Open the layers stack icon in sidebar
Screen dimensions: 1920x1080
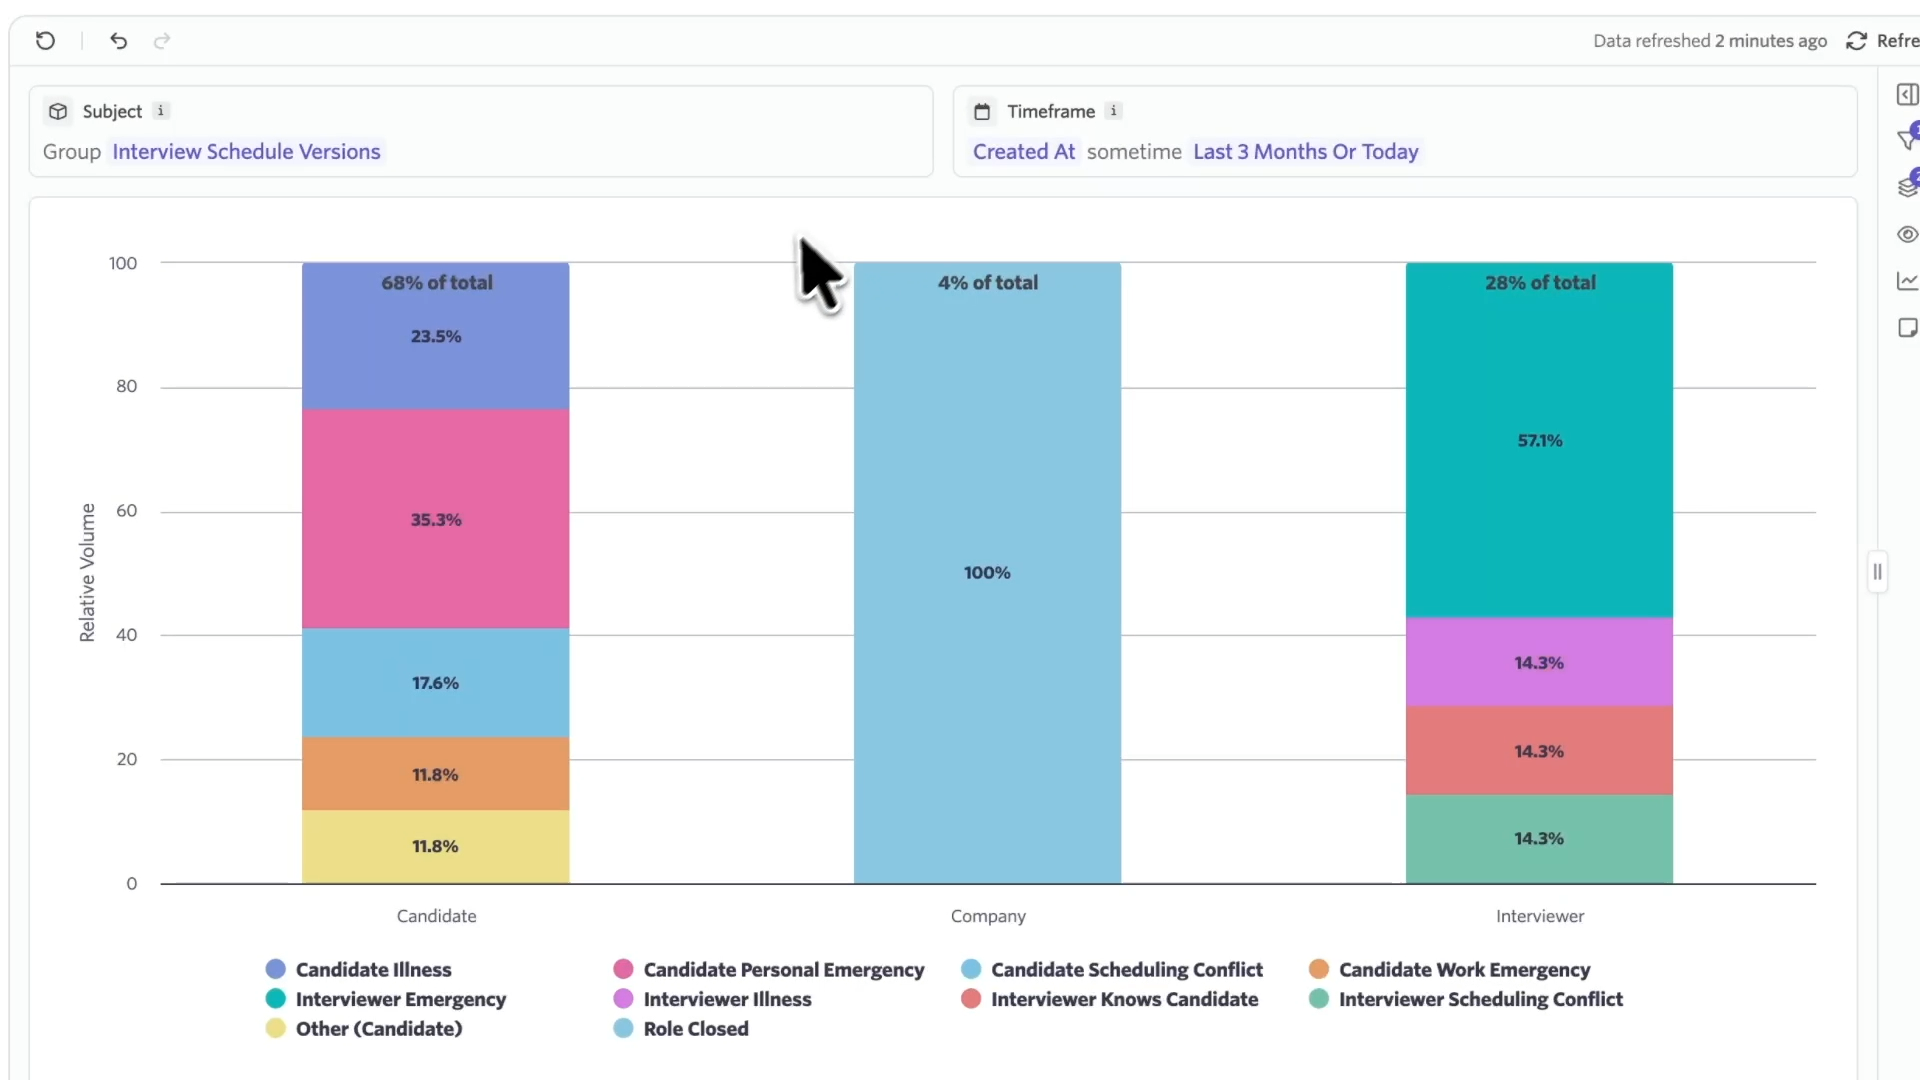coord(1907,187)
